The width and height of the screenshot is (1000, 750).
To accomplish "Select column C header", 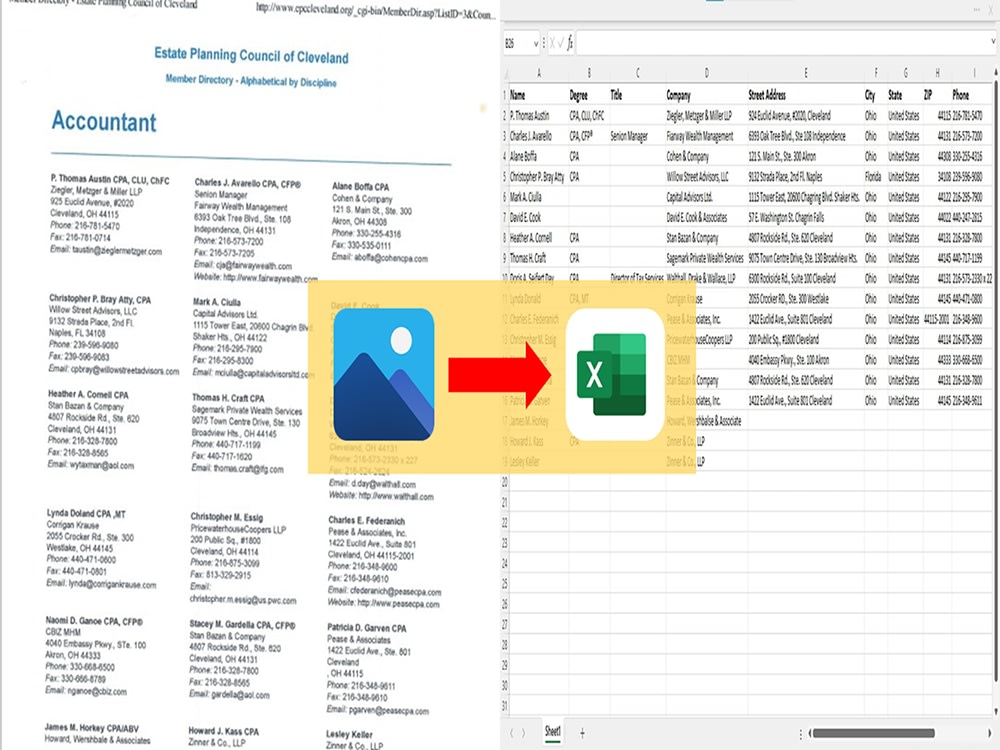I will click(638, 73).
